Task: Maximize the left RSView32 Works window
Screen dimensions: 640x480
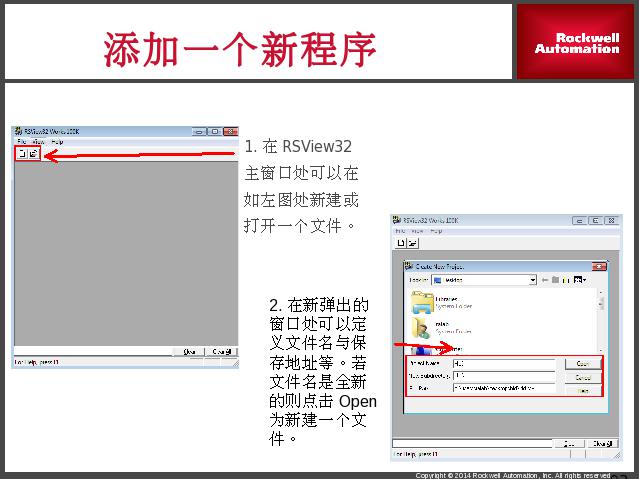Action: tap(214, 131)
